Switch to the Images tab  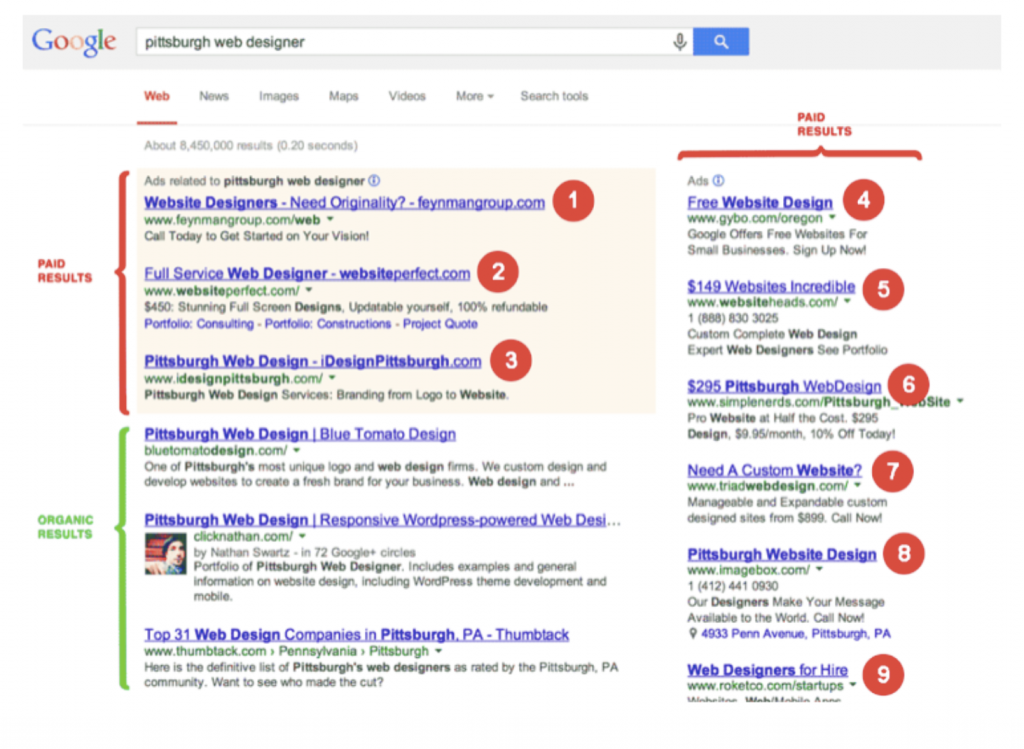coord(279,96)
